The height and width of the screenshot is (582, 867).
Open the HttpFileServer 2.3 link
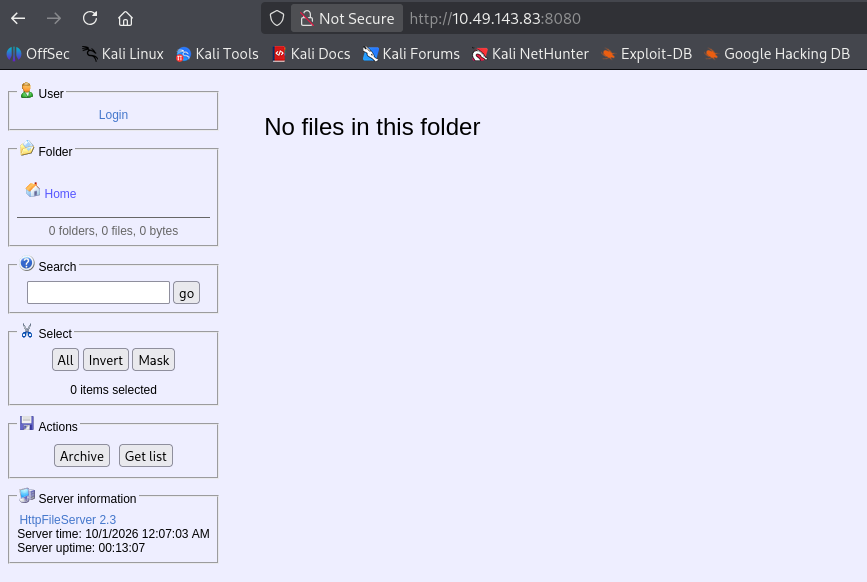[x=67, y=520]
